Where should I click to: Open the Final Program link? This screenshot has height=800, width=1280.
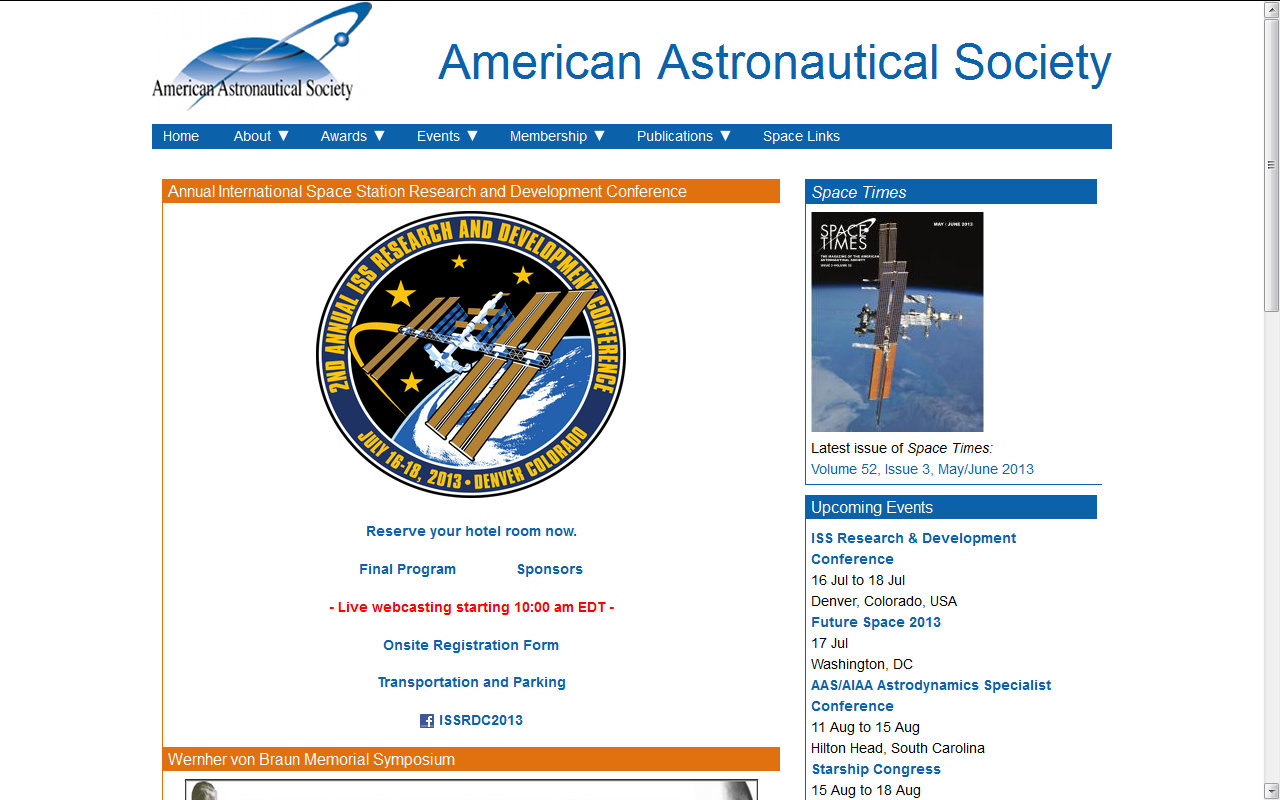407,569
